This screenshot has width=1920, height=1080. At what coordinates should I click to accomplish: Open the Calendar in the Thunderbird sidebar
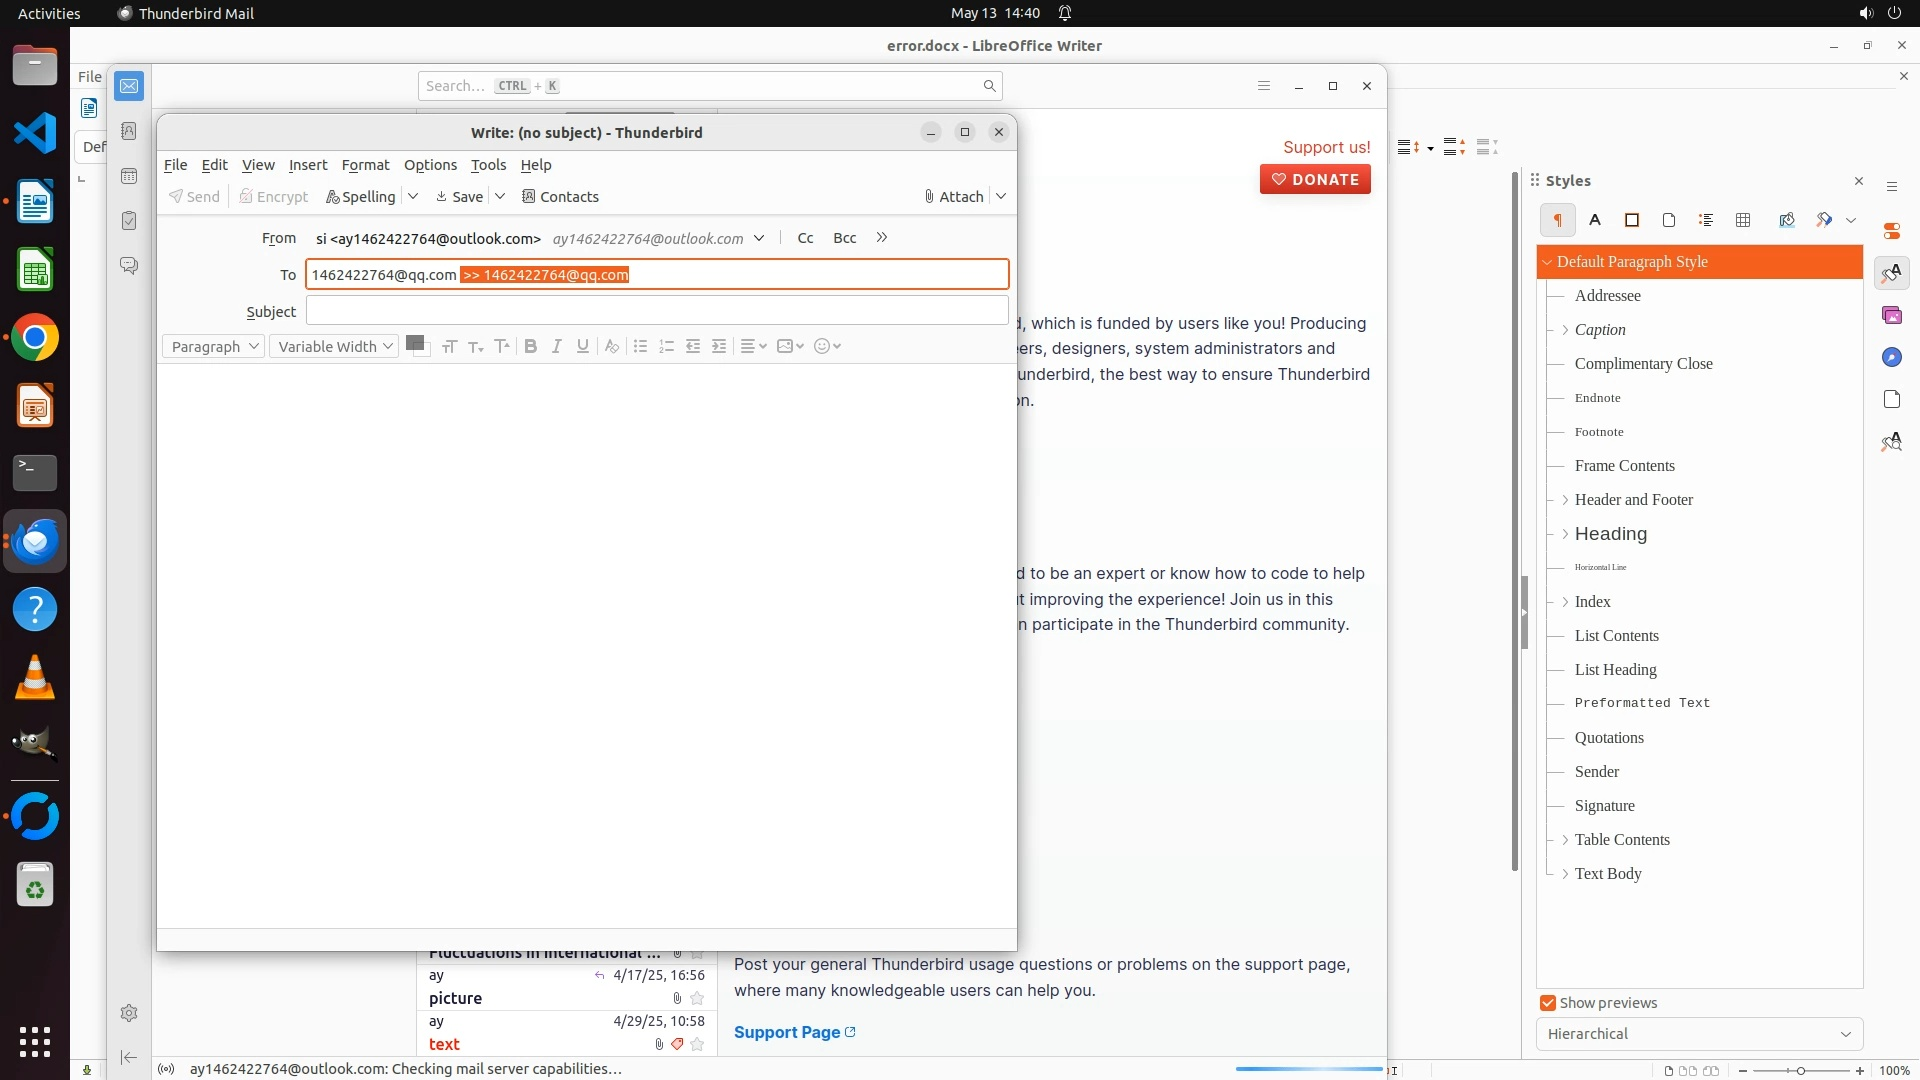(129, 176)
